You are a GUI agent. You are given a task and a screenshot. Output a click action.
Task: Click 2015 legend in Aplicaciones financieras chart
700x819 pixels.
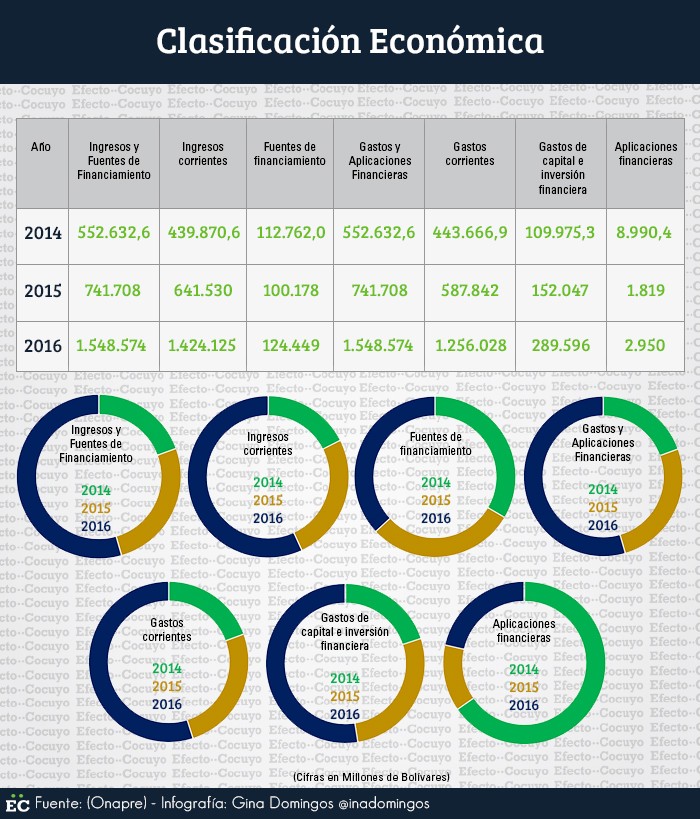[524, 687]
